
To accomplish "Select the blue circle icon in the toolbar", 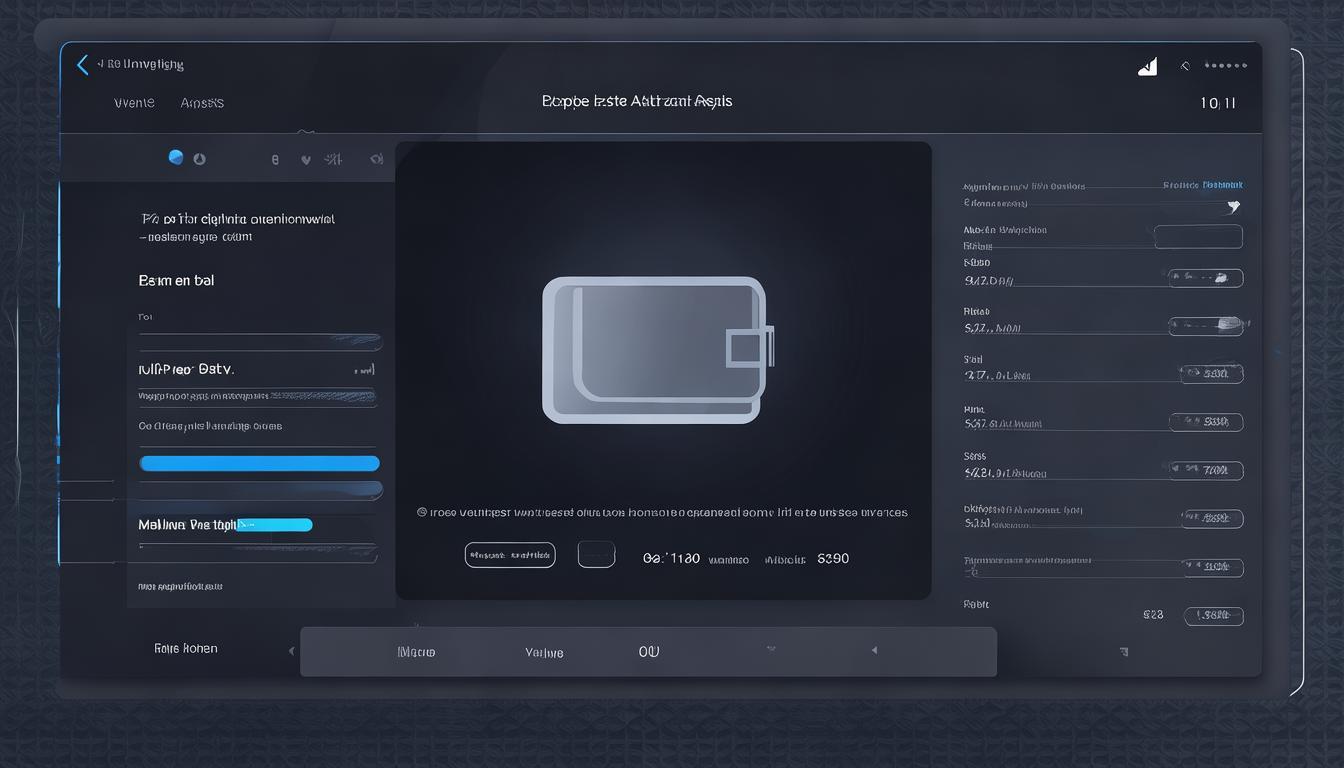I will [176, 157].
